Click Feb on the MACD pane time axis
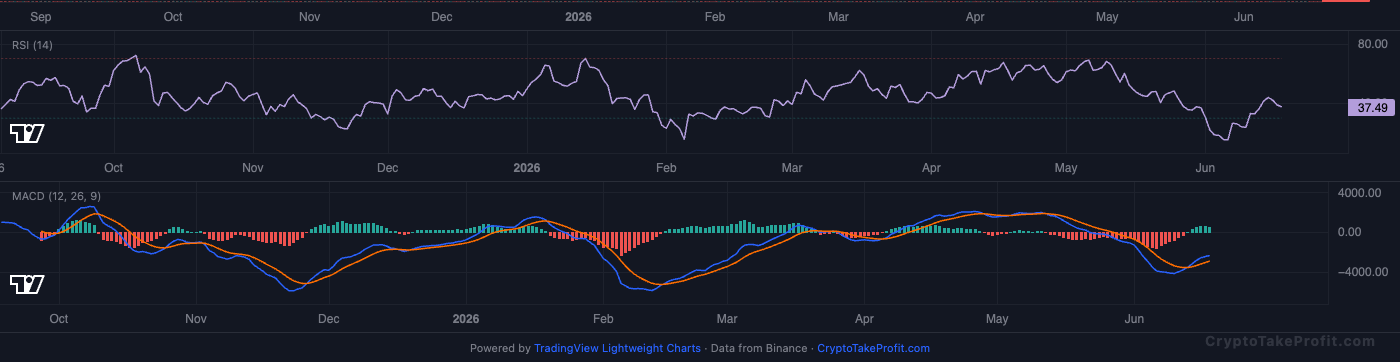Screen dimensions: 1400x362 pos(602,319)
